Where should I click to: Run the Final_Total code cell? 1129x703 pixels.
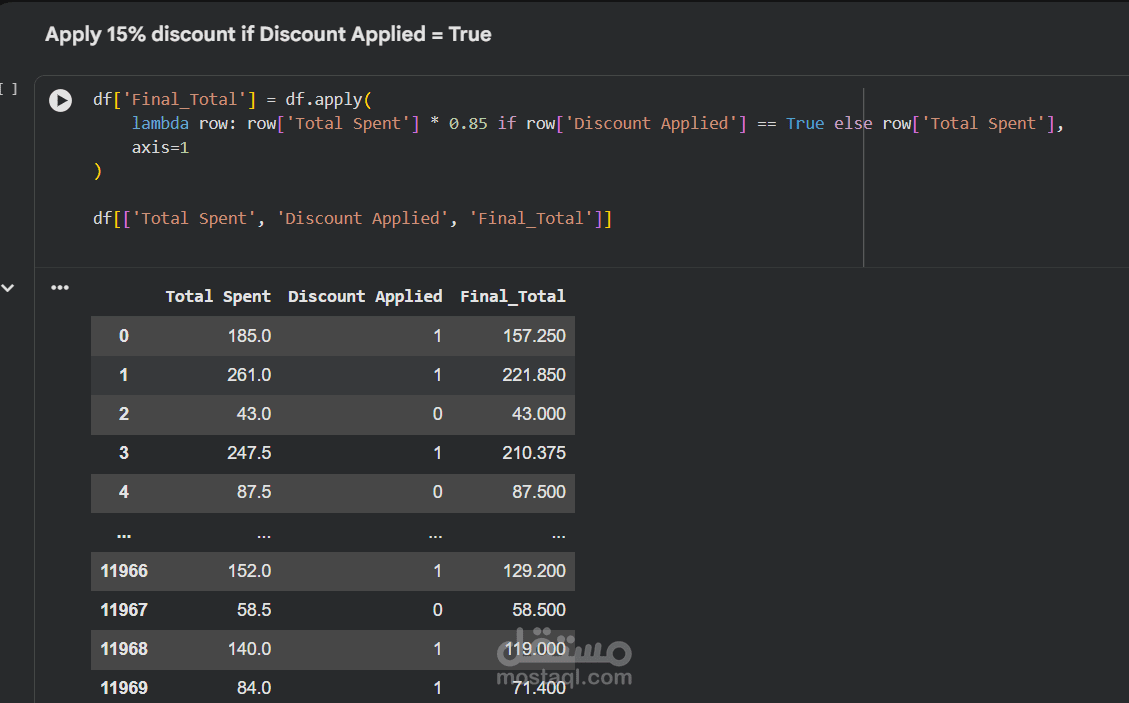coord(61,100)
